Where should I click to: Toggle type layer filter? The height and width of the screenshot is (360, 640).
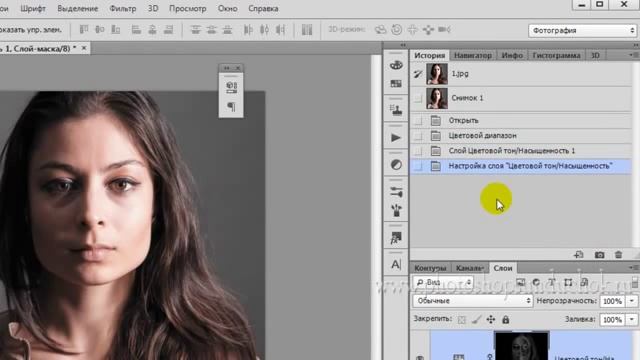pos(552,282)
